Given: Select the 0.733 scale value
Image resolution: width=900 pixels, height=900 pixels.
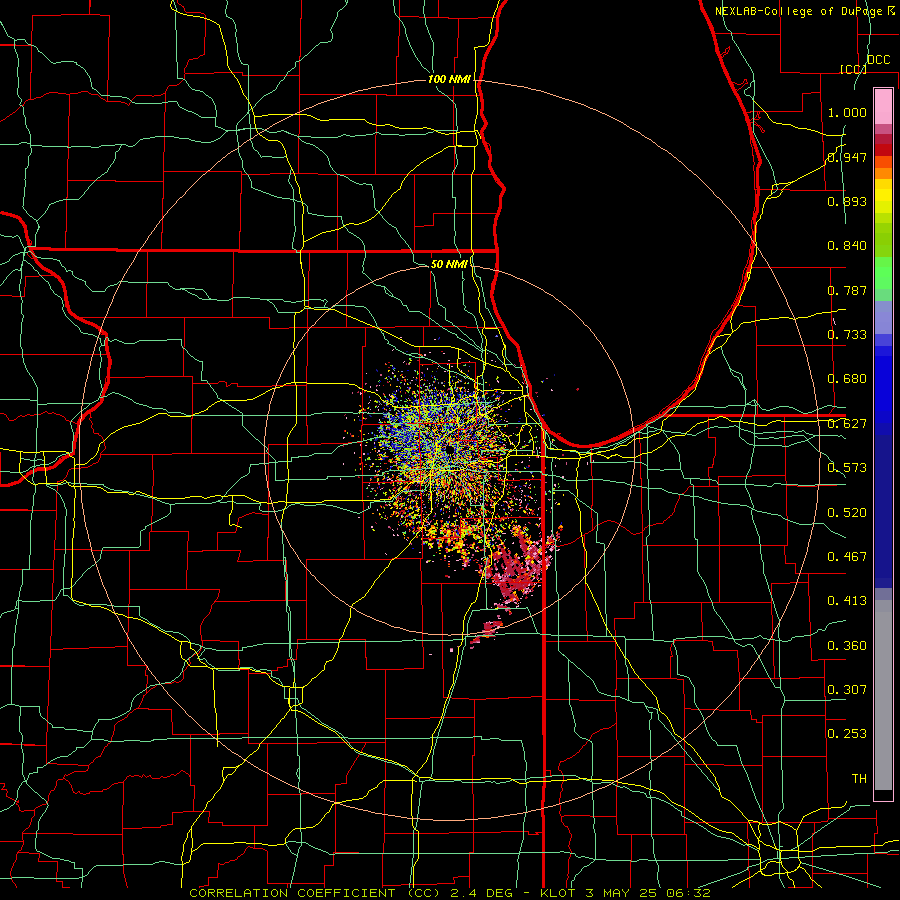Looking at the screenshot, I should click(847, 335).
